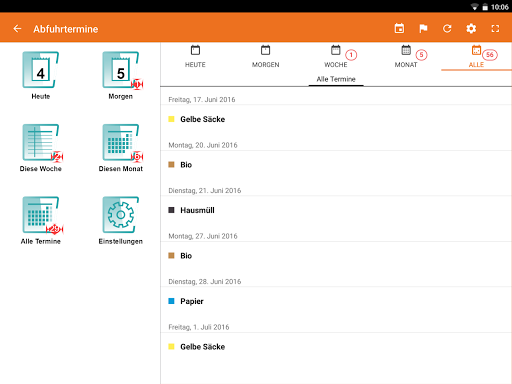Open the Heute tile showing 4
Screen dimensions: 512x384
pyautogui.click(x=41, y=75)
